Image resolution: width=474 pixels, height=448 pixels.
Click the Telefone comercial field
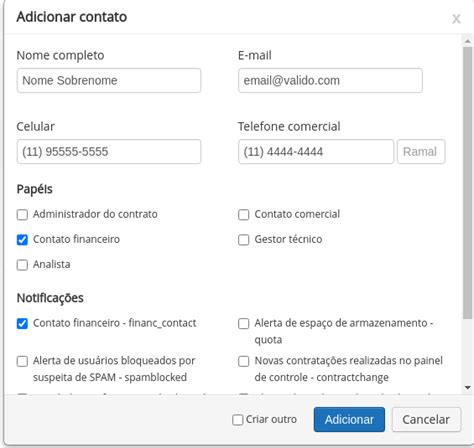316,152
